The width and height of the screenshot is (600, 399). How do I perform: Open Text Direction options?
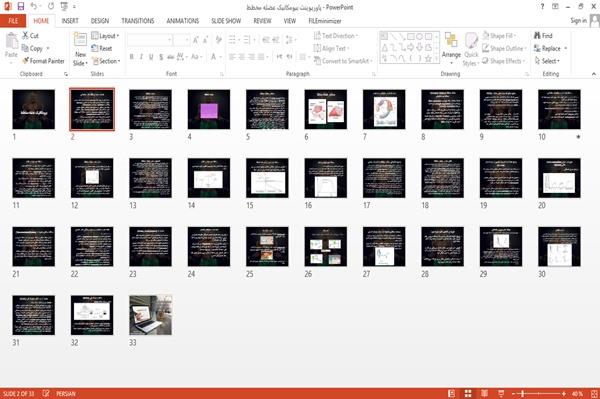coord(336,36)
